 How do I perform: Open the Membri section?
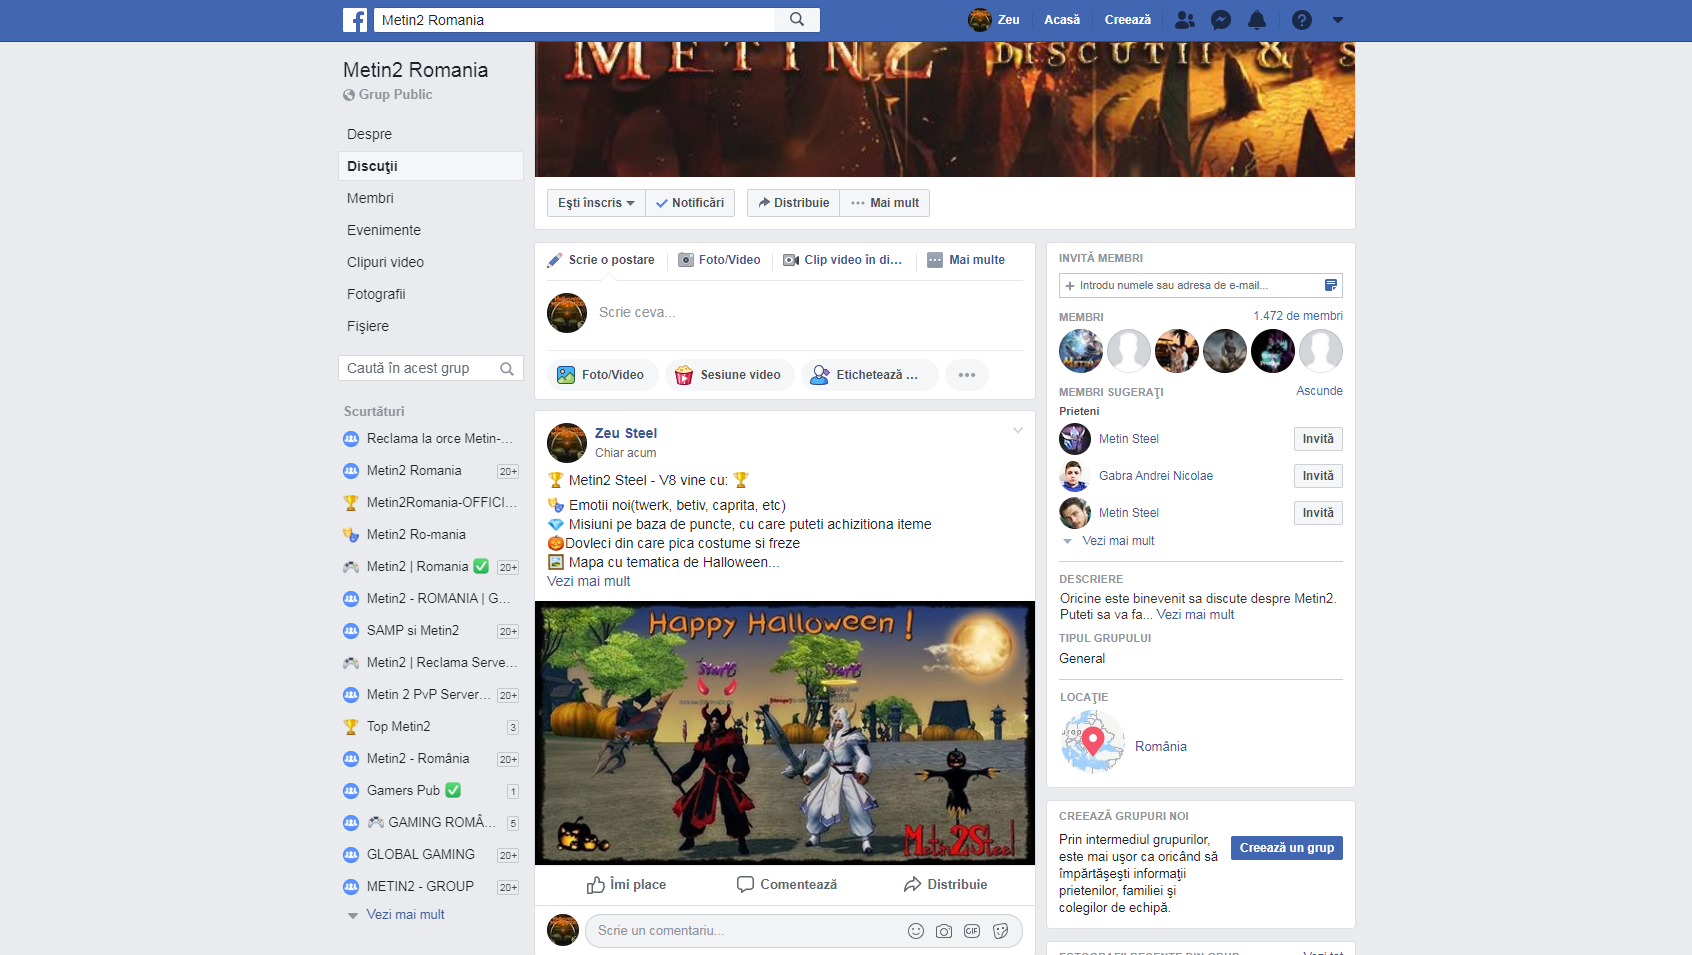click(370, 198)
